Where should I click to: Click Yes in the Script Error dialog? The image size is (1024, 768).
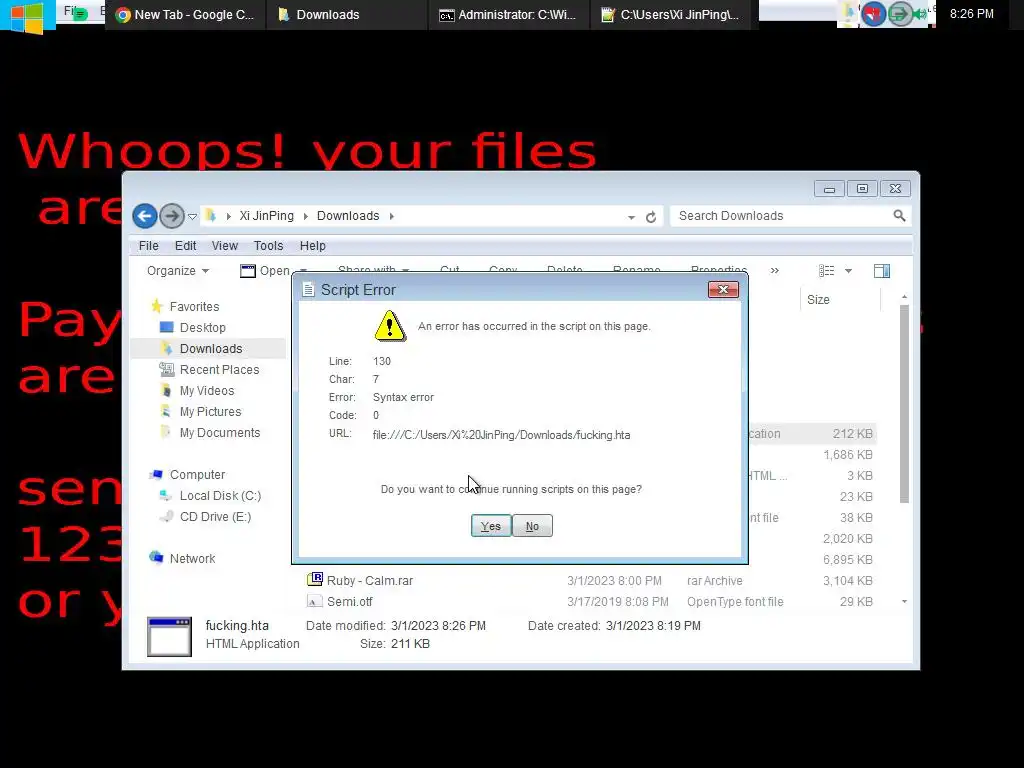tap(490, 526)
